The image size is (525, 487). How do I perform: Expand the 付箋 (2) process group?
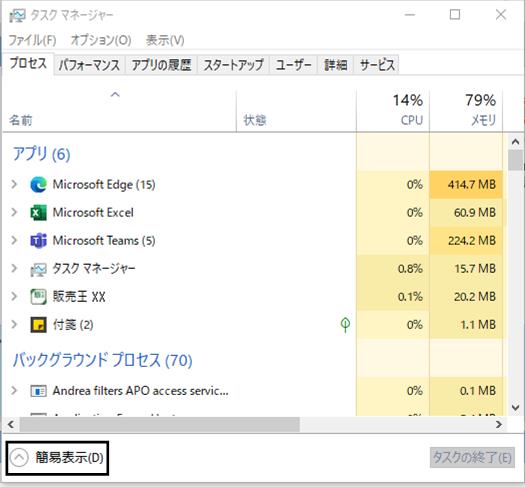coord(14,325)
